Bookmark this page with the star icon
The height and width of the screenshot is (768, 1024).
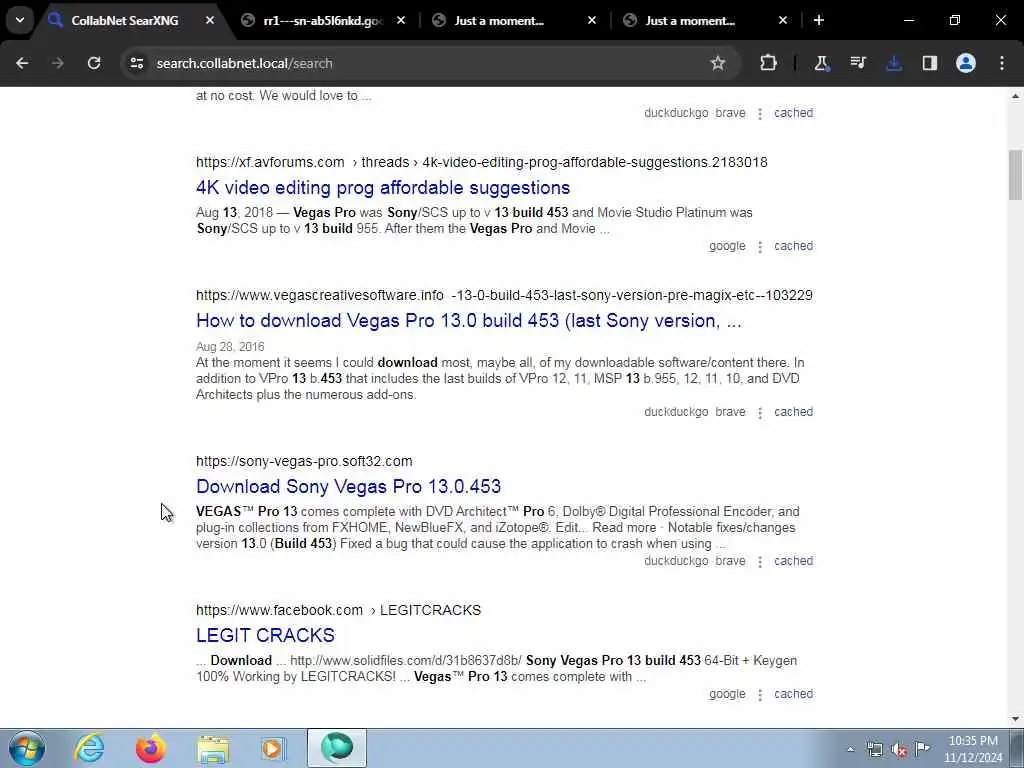point(718,63)
